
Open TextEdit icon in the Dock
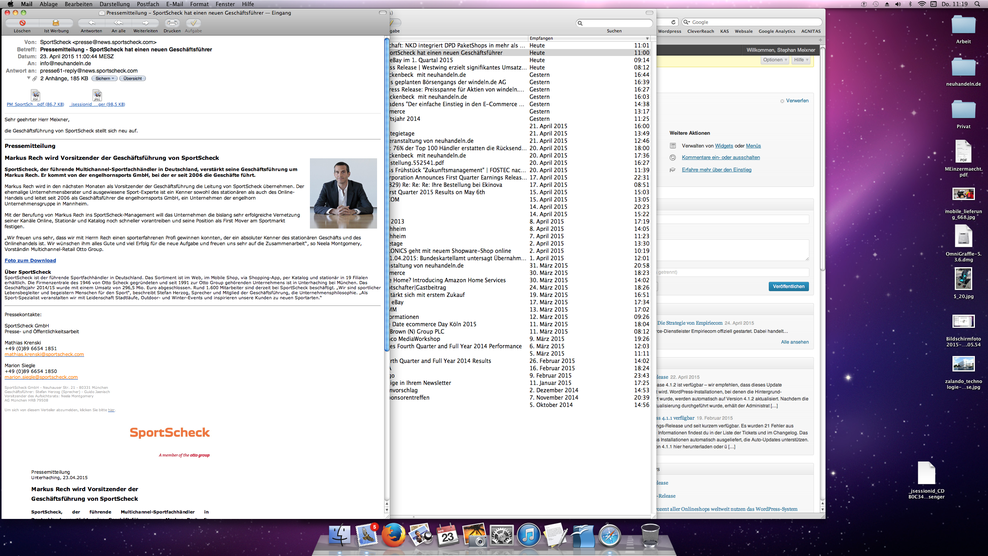pyautogui.click(x=556, y=536)
